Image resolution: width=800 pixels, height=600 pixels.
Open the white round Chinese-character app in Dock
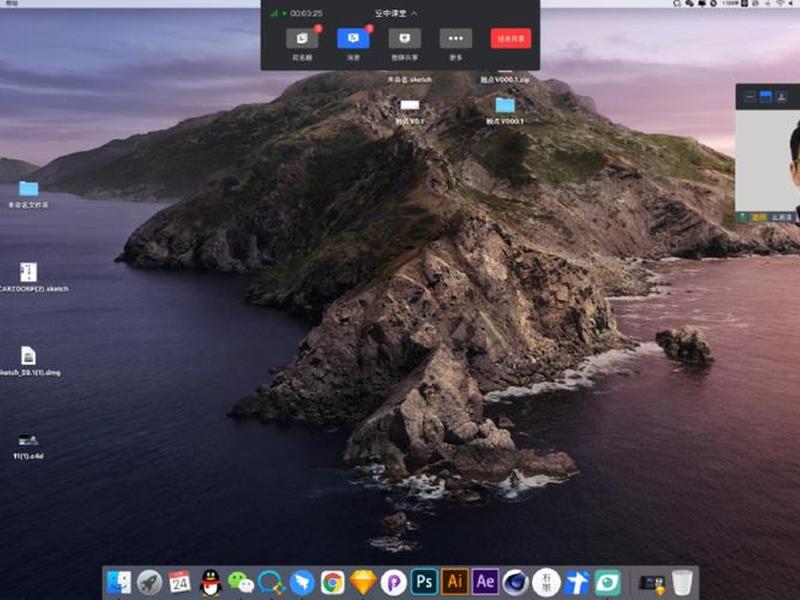click(546, 583)
